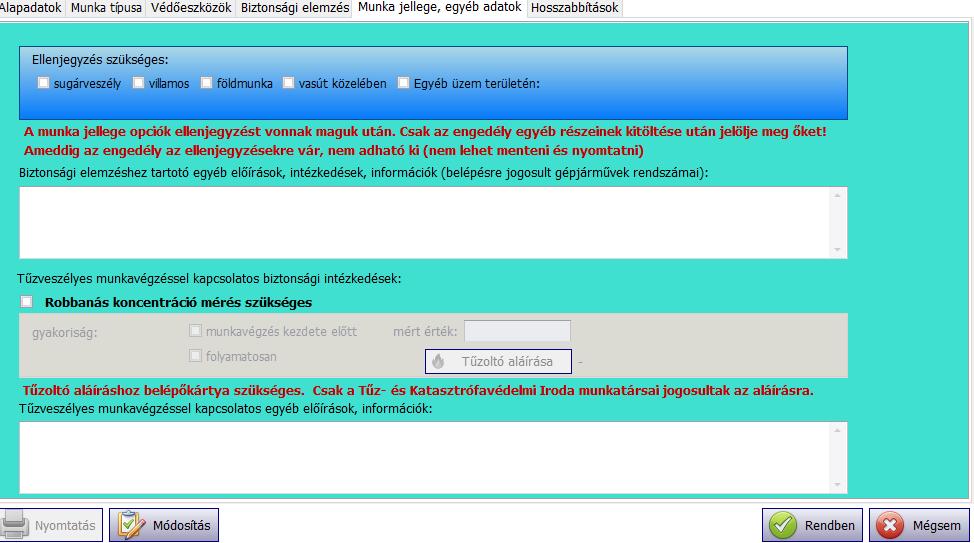Open the Biztonsági elemzés tab

coord(294,8)
